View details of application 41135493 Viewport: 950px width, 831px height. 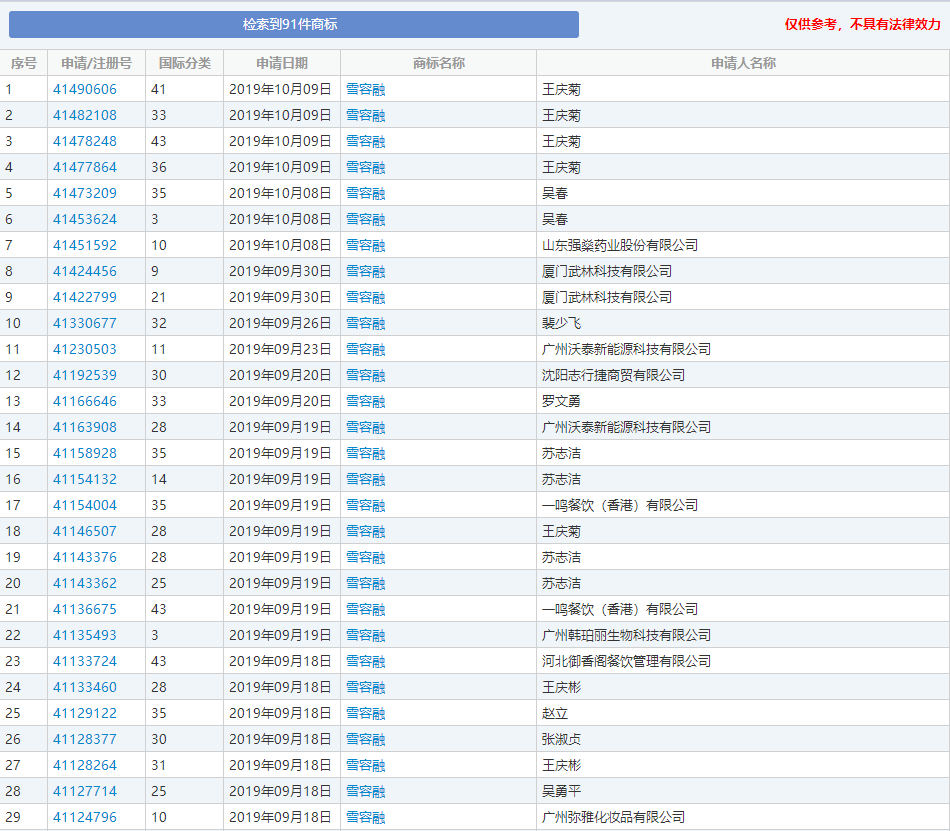[x=85, y=636]
